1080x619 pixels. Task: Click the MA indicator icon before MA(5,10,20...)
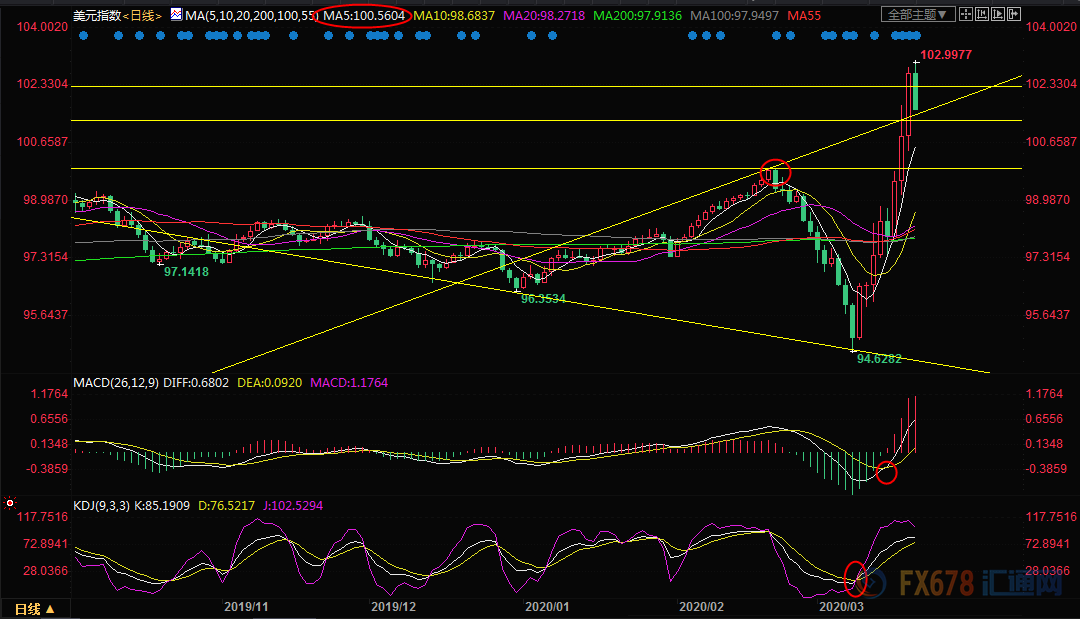pyautogui.click(x=176, y=15)
